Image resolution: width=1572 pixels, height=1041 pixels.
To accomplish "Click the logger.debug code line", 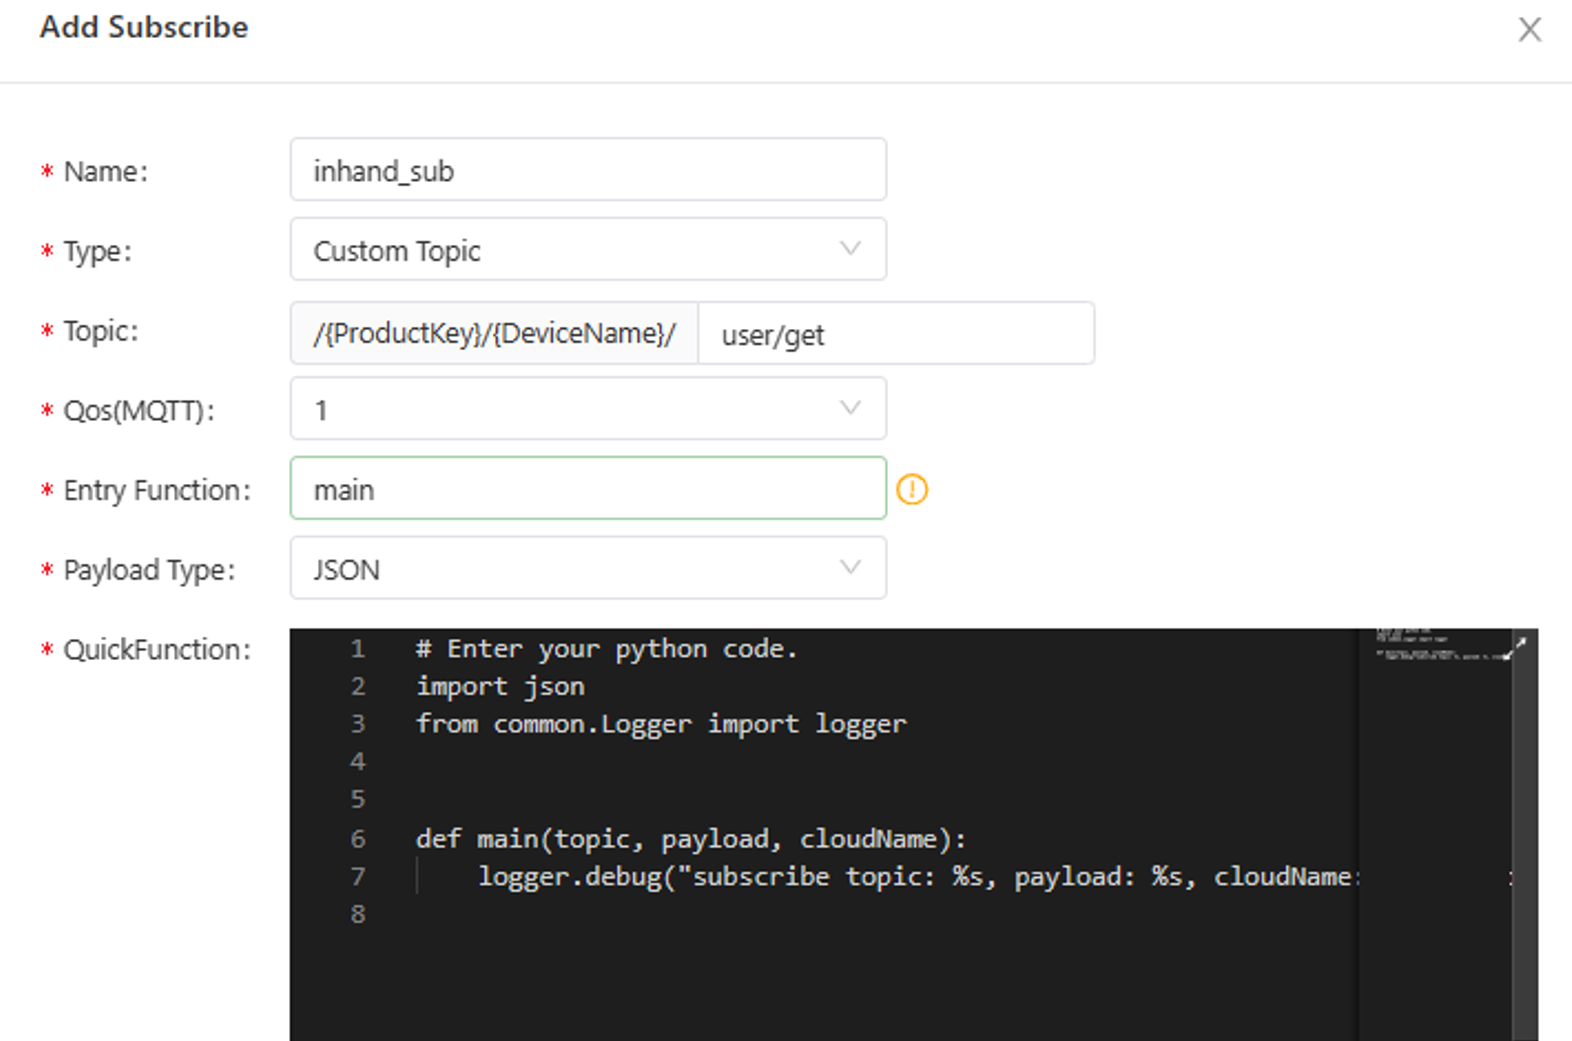I will (900, 877).
